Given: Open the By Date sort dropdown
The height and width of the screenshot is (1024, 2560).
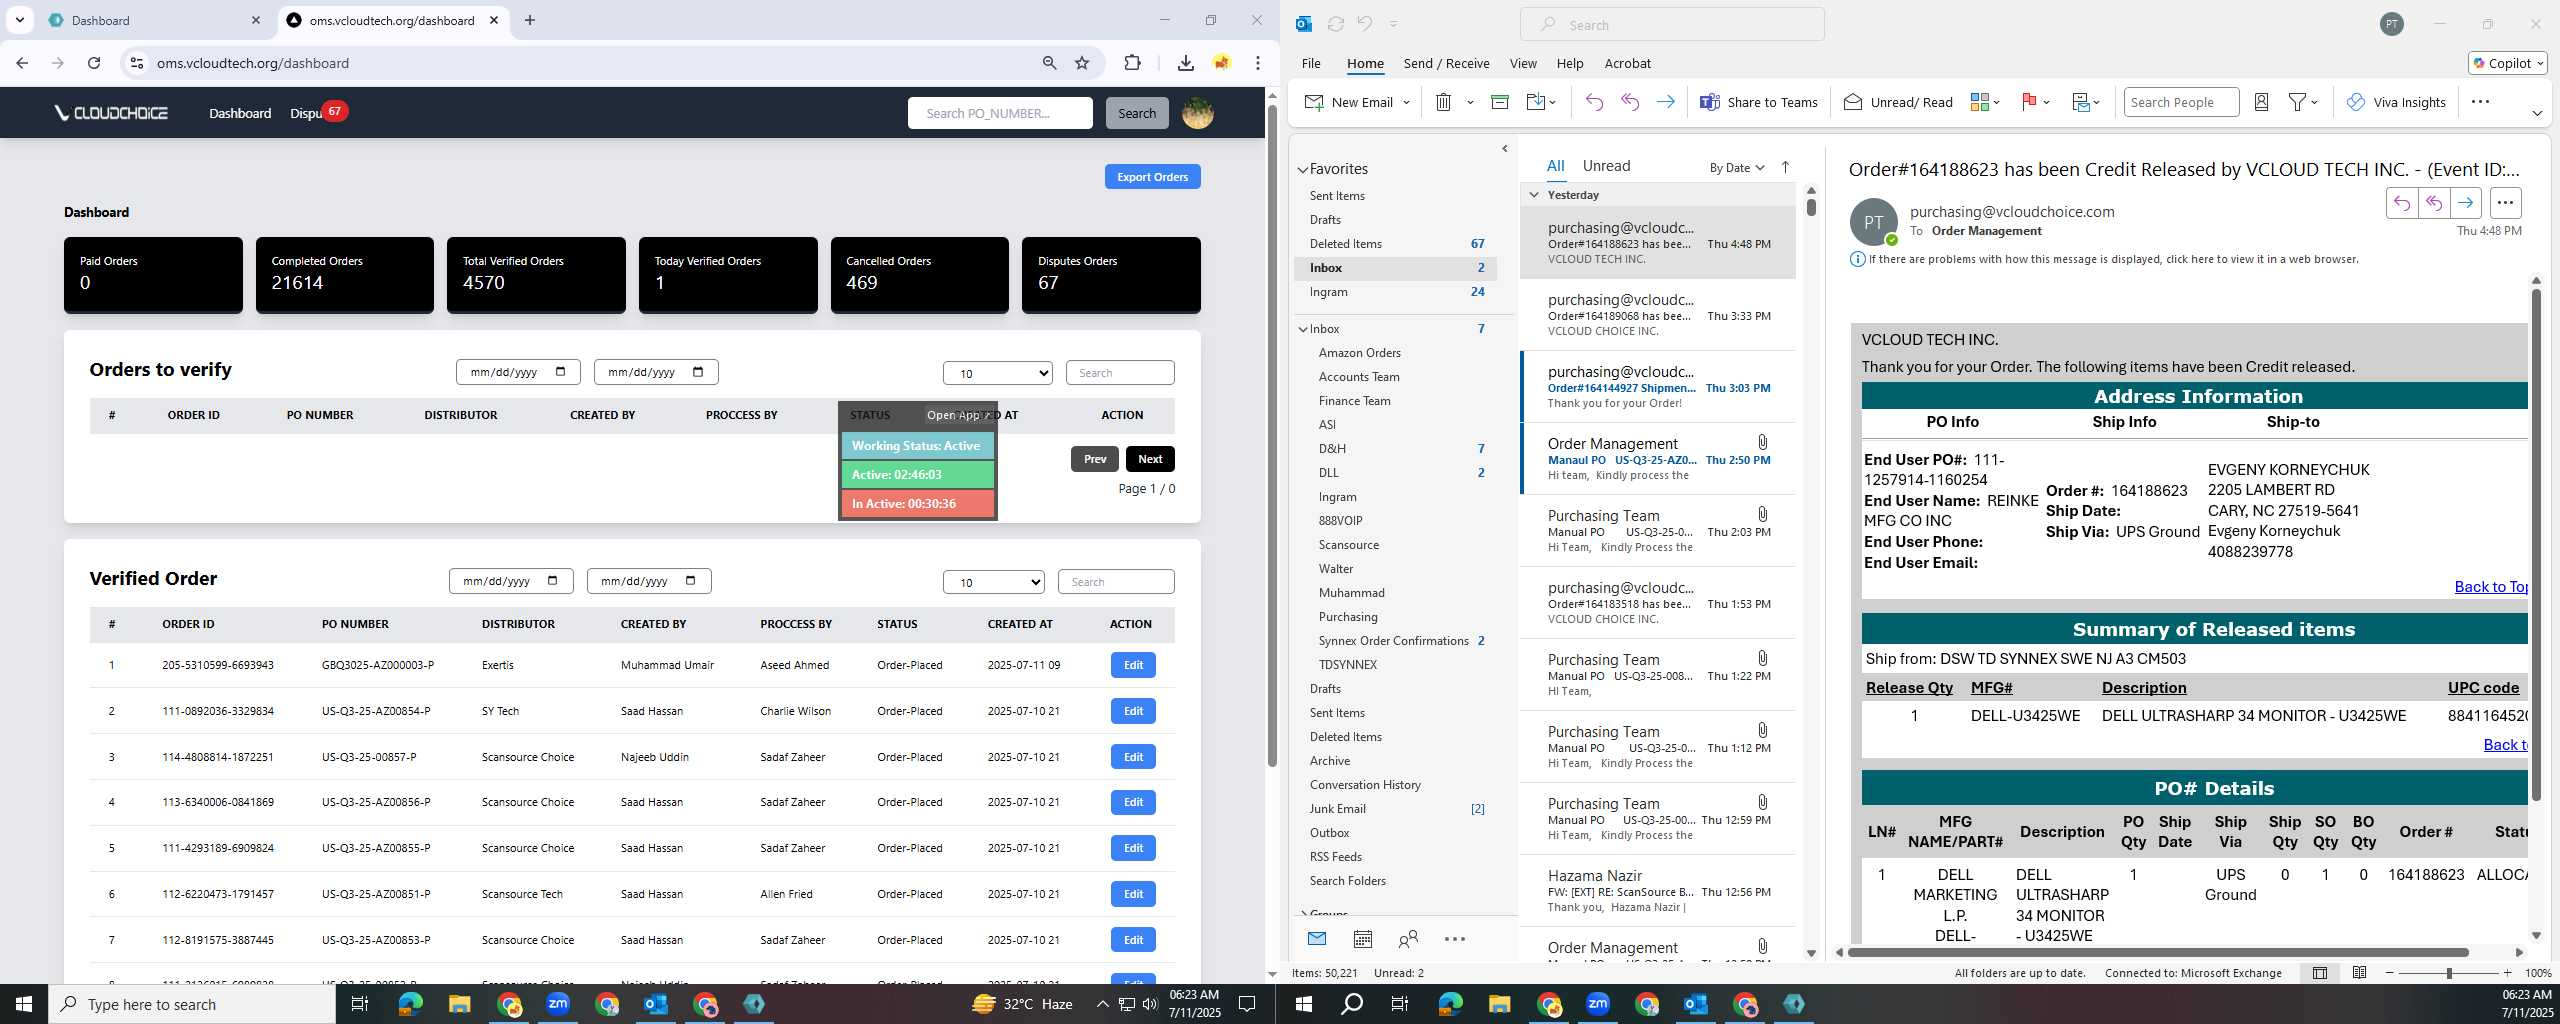Looking at the screenshot, I should [x=1736, y=167].
